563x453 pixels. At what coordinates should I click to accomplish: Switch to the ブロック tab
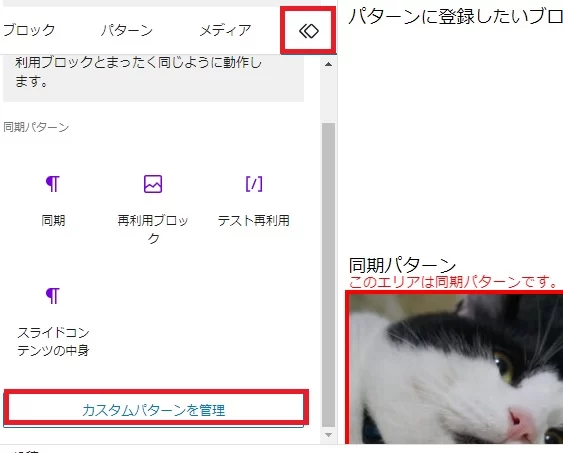coord(29,30)
